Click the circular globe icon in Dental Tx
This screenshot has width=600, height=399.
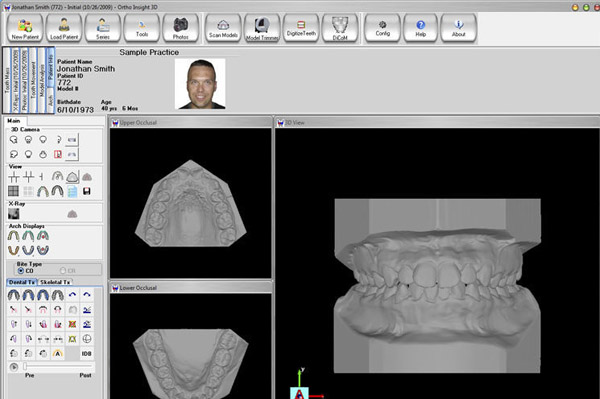87,339
